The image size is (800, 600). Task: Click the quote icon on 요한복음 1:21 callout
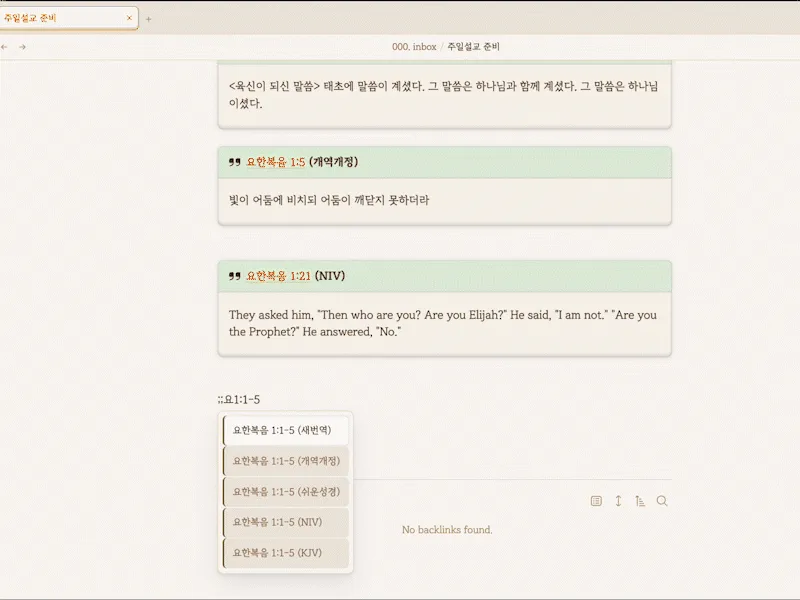pyautogui.click(x=235, y=276)
